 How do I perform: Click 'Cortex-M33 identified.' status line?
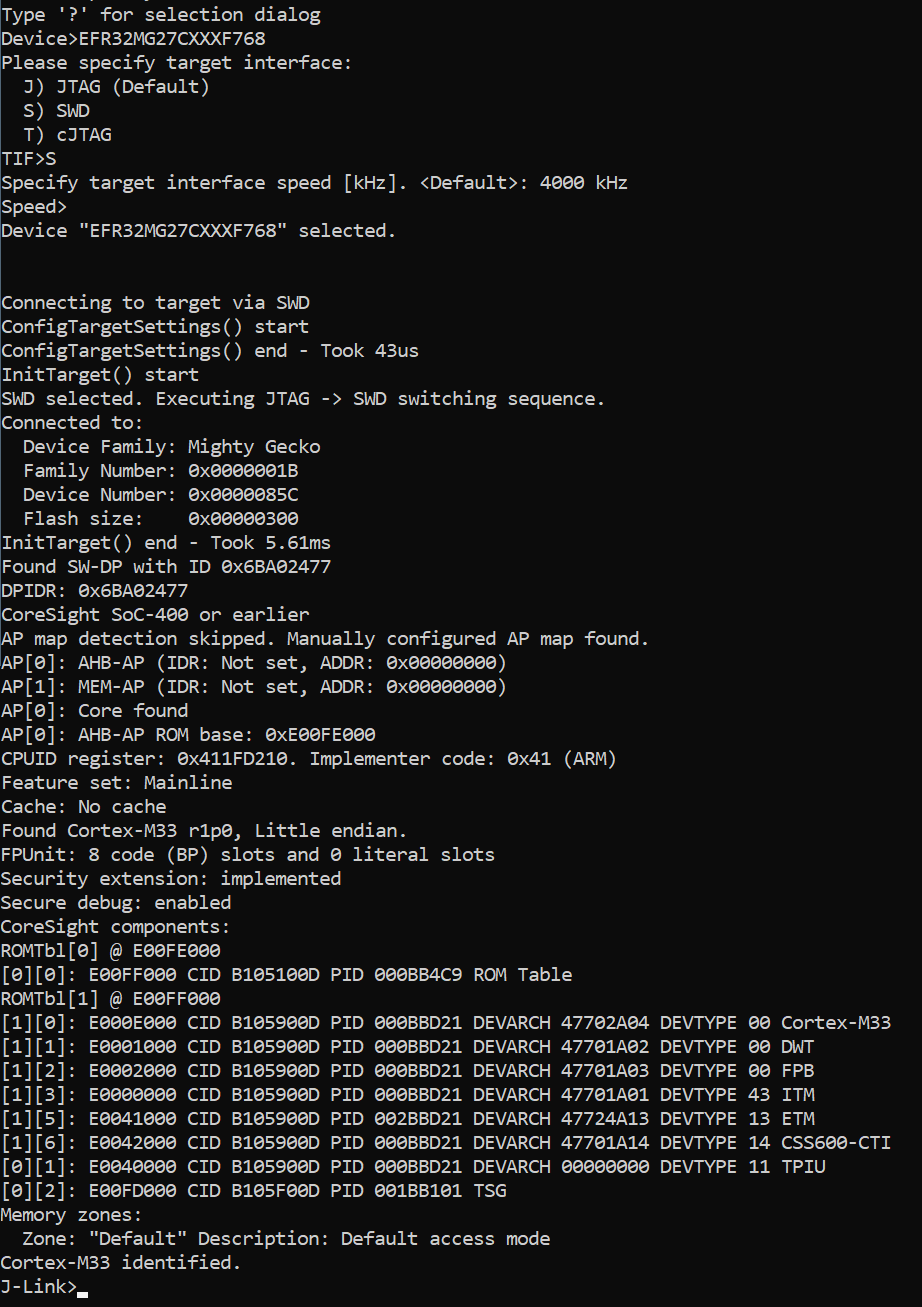[x=121, y=1263]
